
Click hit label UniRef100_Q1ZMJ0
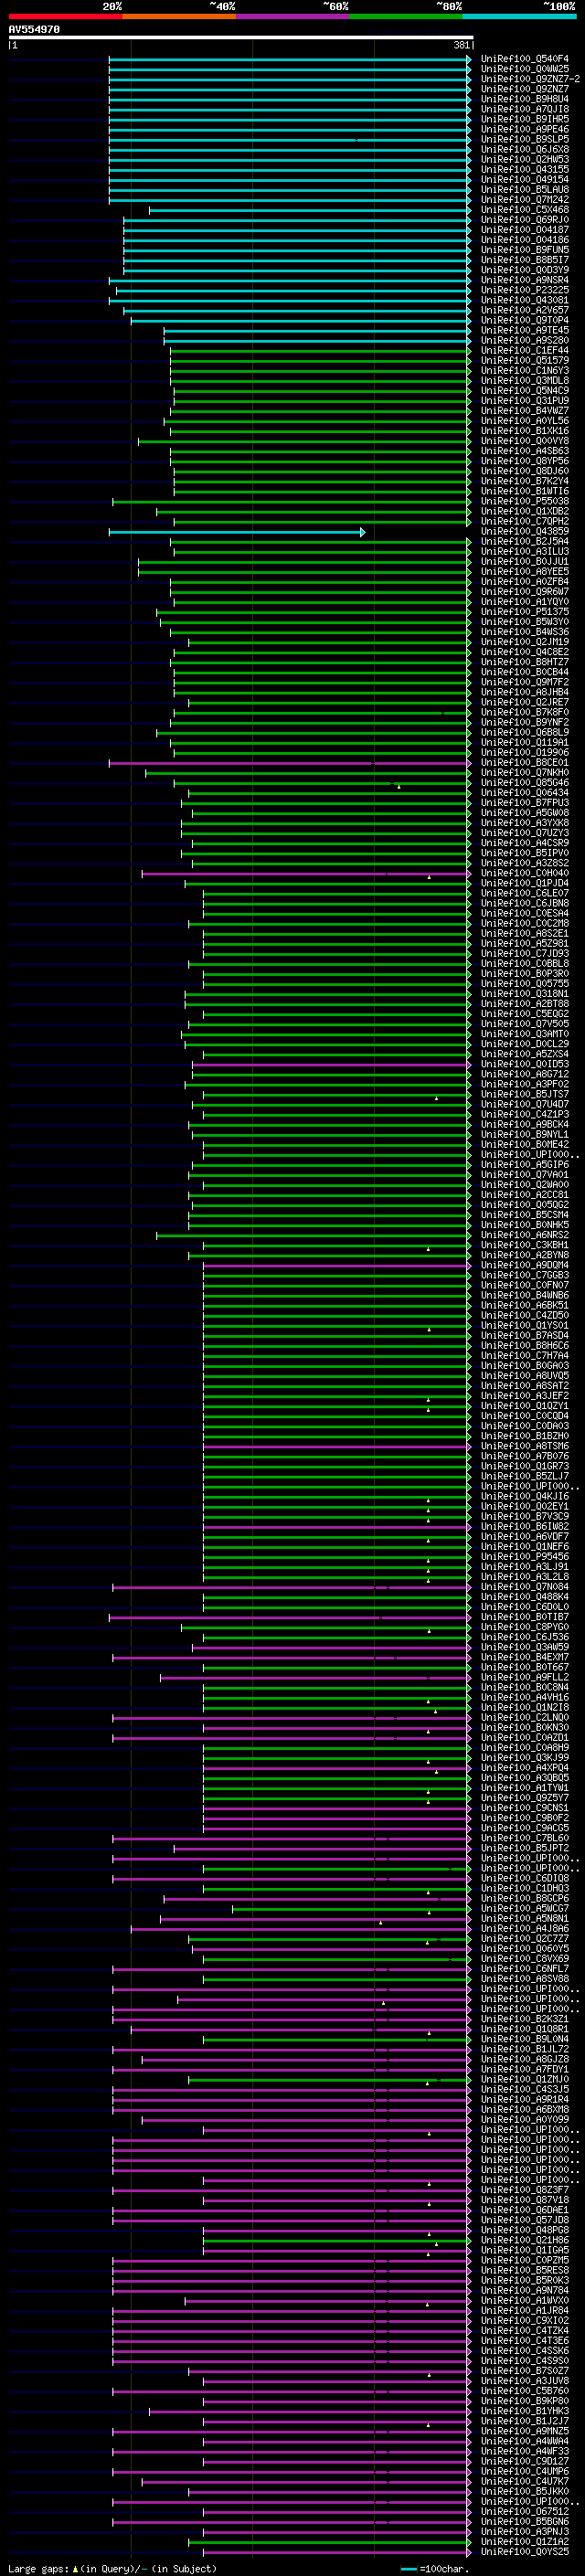tap(525, 2079)
